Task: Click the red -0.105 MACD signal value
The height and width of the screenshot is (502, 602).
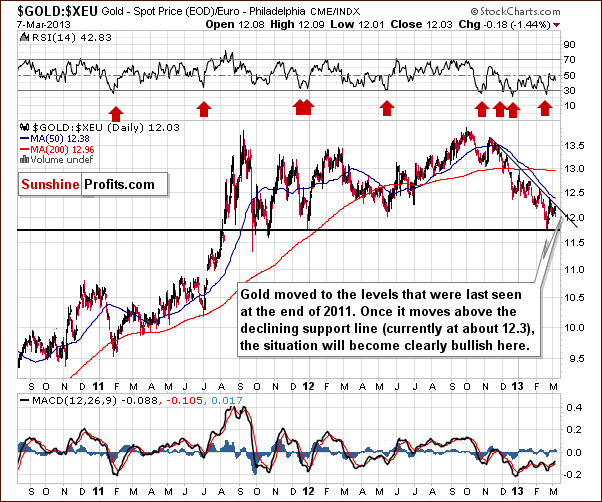Action: point(185,401)
